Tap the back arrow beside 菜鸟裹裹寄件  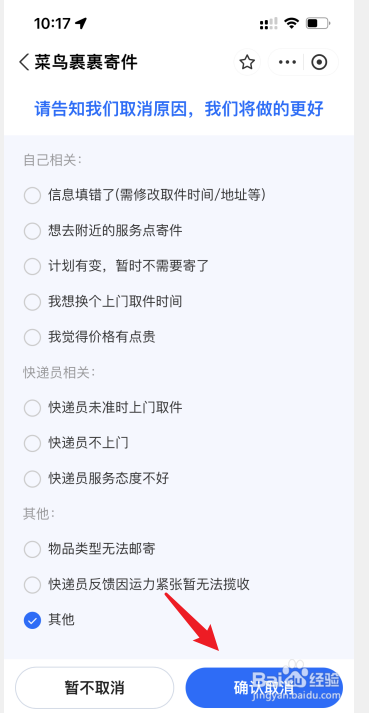click(x=24, y=62)
